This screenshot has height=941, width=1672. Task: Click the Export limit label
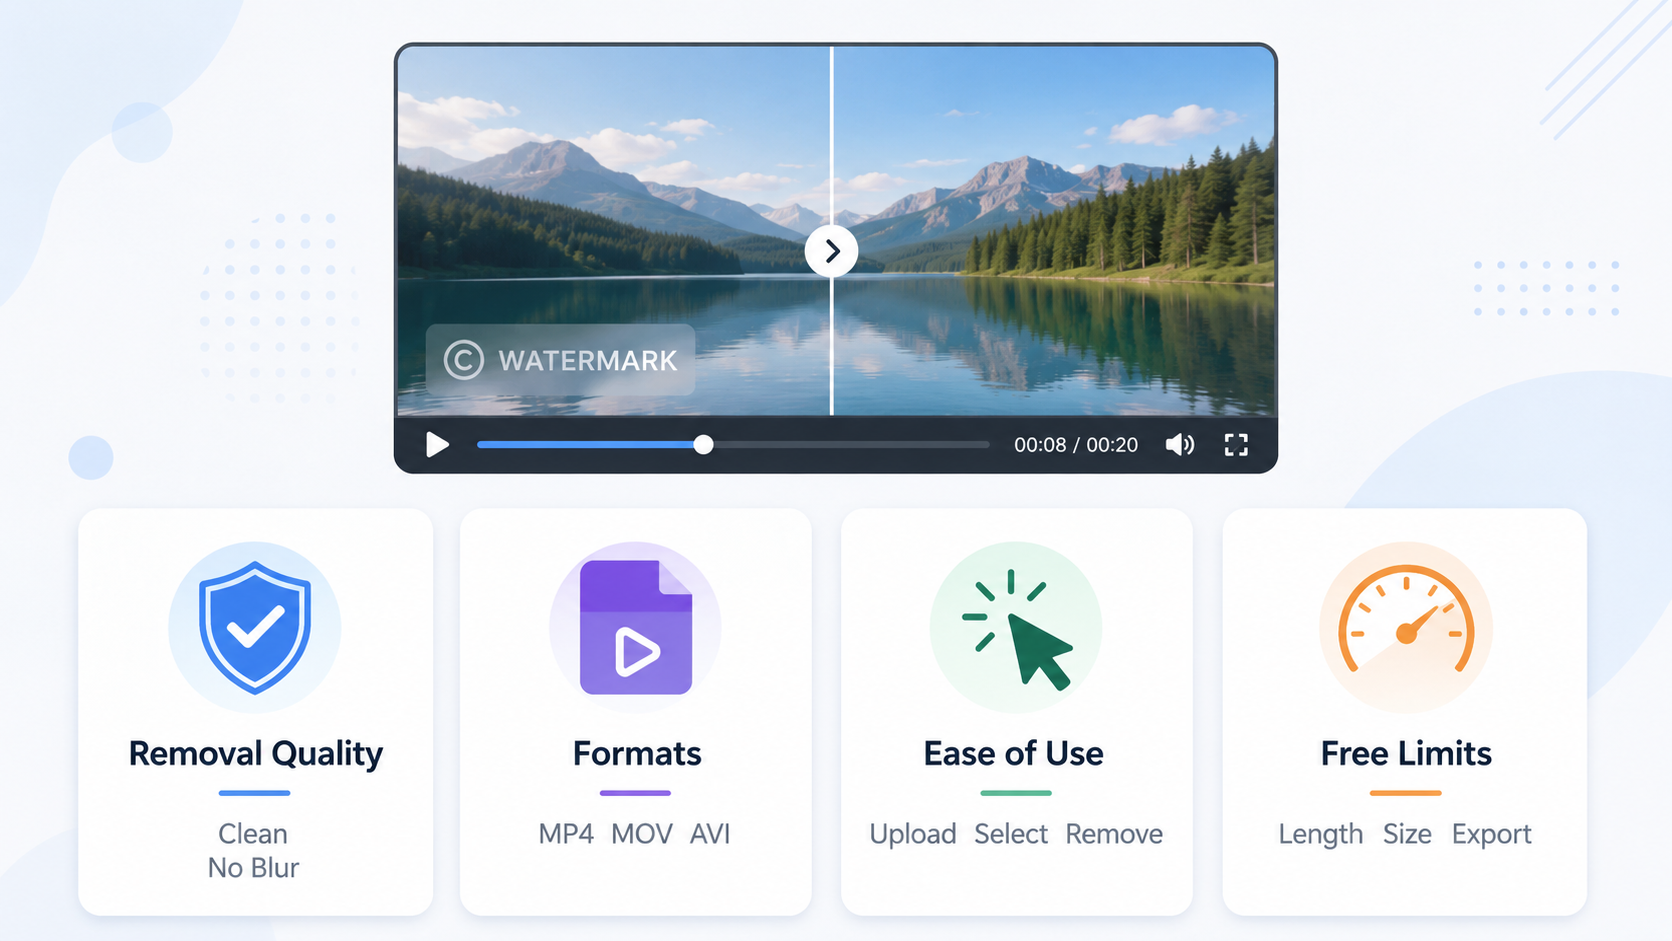[1492, 834]
